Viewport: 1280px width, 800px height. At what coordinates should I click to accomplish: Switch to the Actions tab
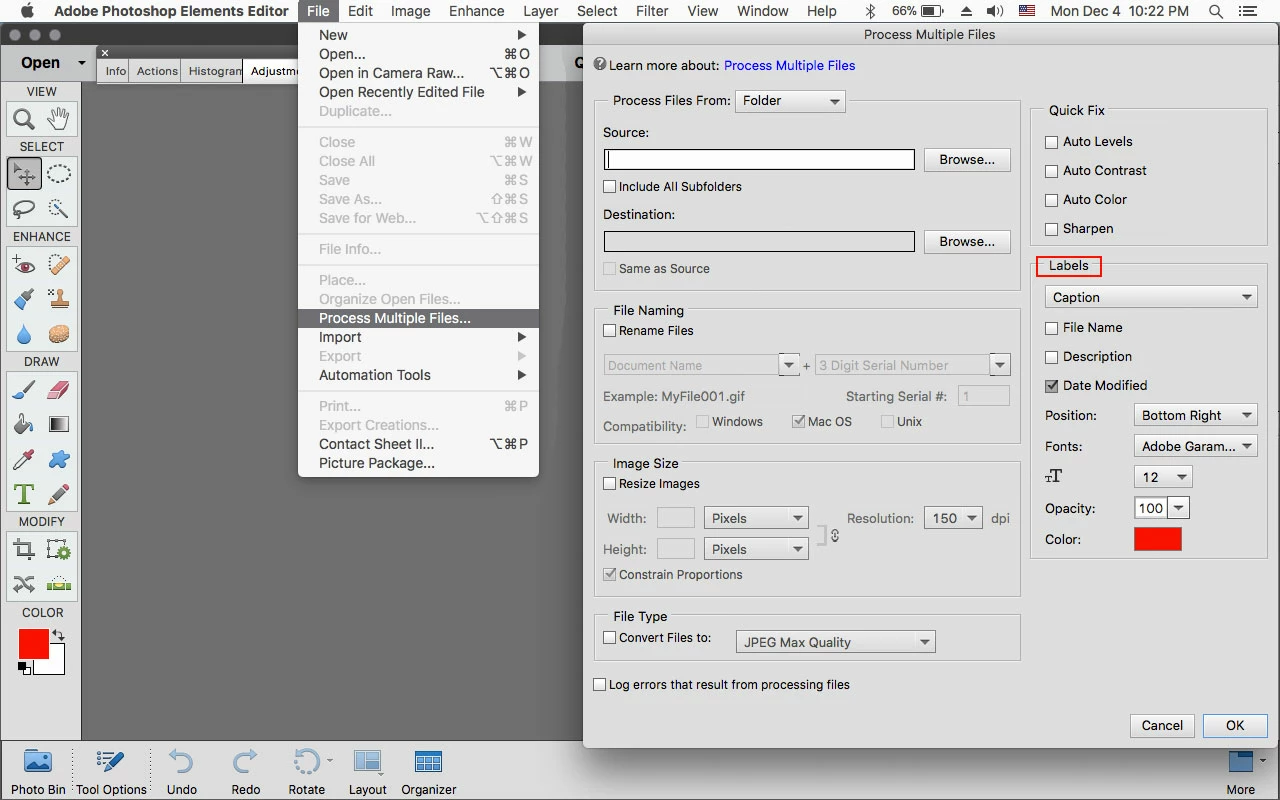click(157, 71)
